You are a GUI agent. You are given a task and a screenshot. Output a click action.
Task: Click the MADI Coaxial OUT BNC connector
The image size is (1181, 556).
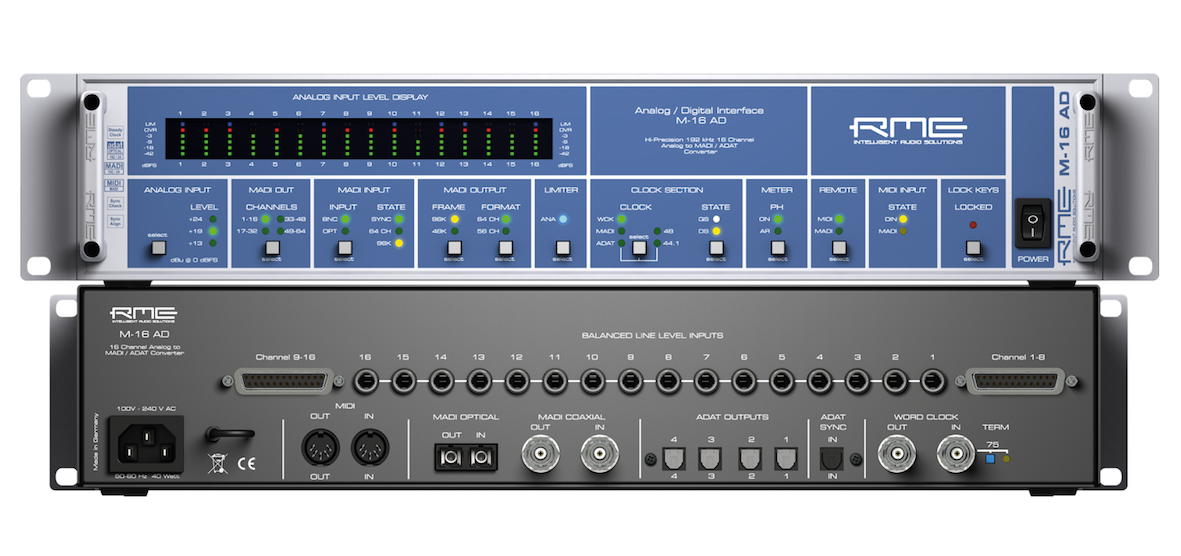coord(540,454)
